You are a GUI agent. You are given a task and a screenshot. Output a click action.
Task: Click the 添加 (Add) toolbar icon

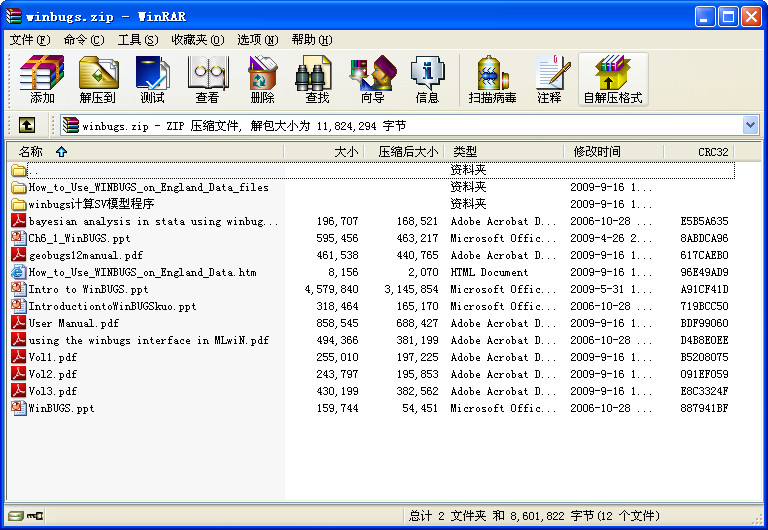(42, 79)
